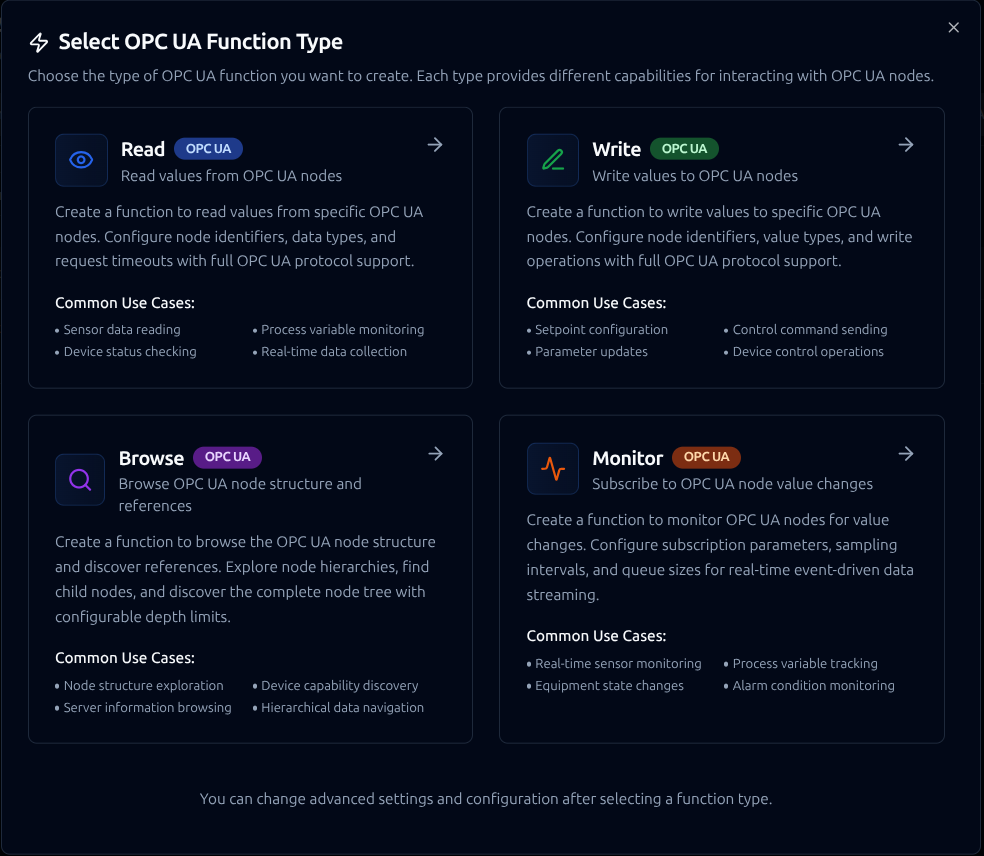Click the arrow on the Write card
984x856 pixels.
point(906,145)
